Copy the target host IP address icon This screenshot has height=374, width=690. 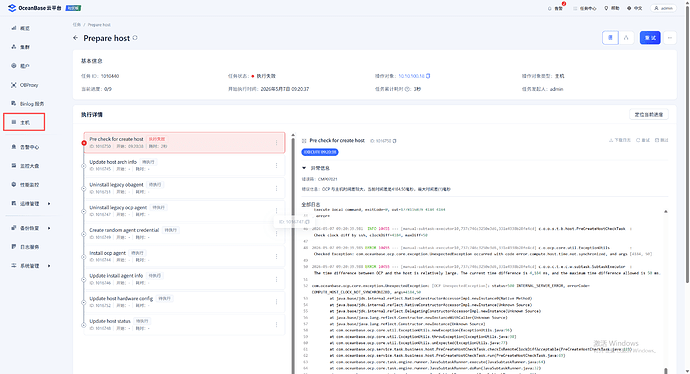(428, 76)
